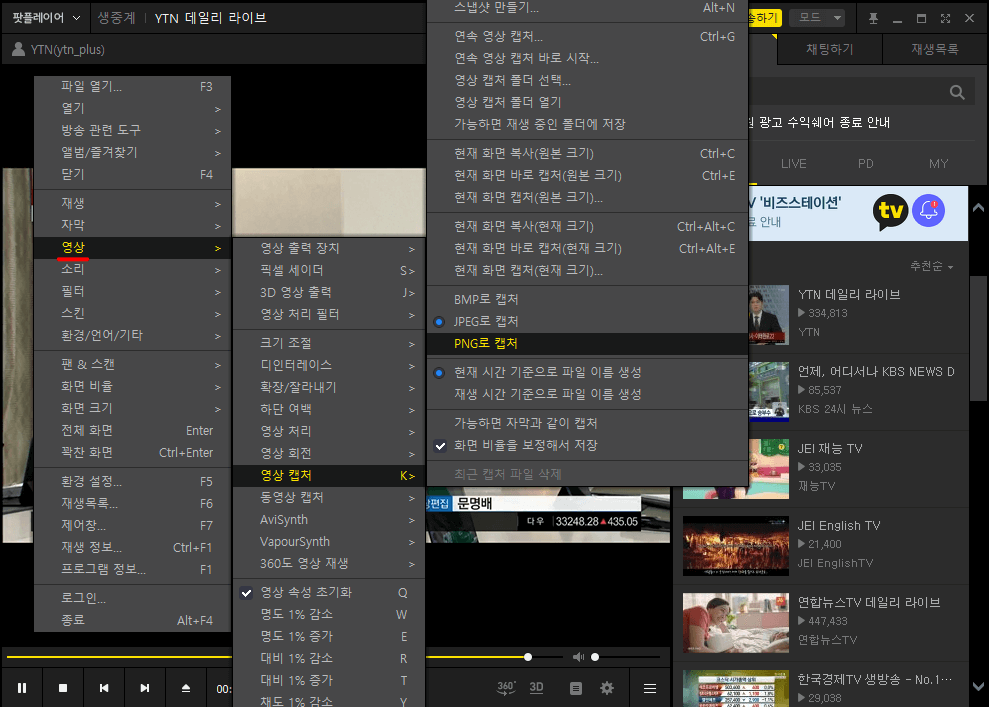The height and width of the screenshot is (707, 989).
Task: Choose 재생 시간 기준으로 파일 이름 생성
Action: click(587, 394)
